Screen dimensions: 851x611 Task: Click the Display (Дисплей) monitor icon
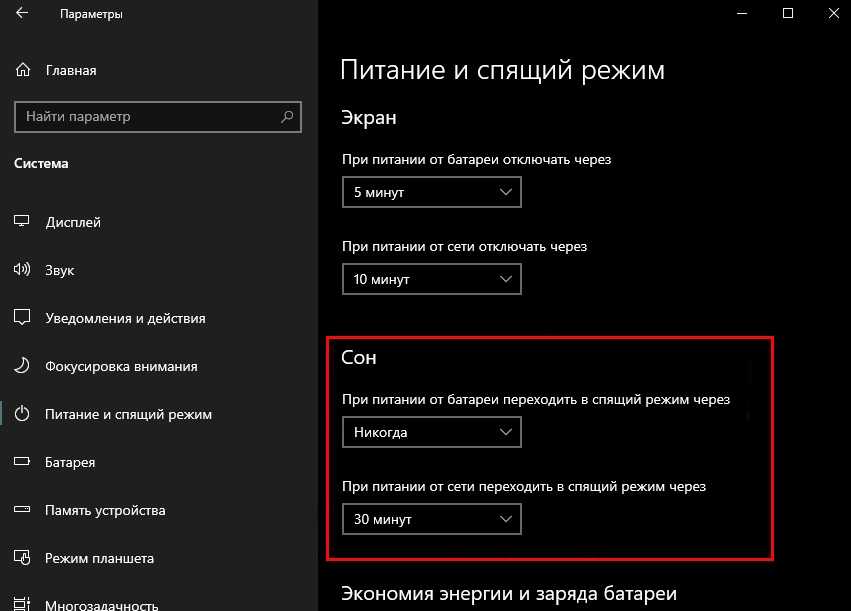[23, 222]
